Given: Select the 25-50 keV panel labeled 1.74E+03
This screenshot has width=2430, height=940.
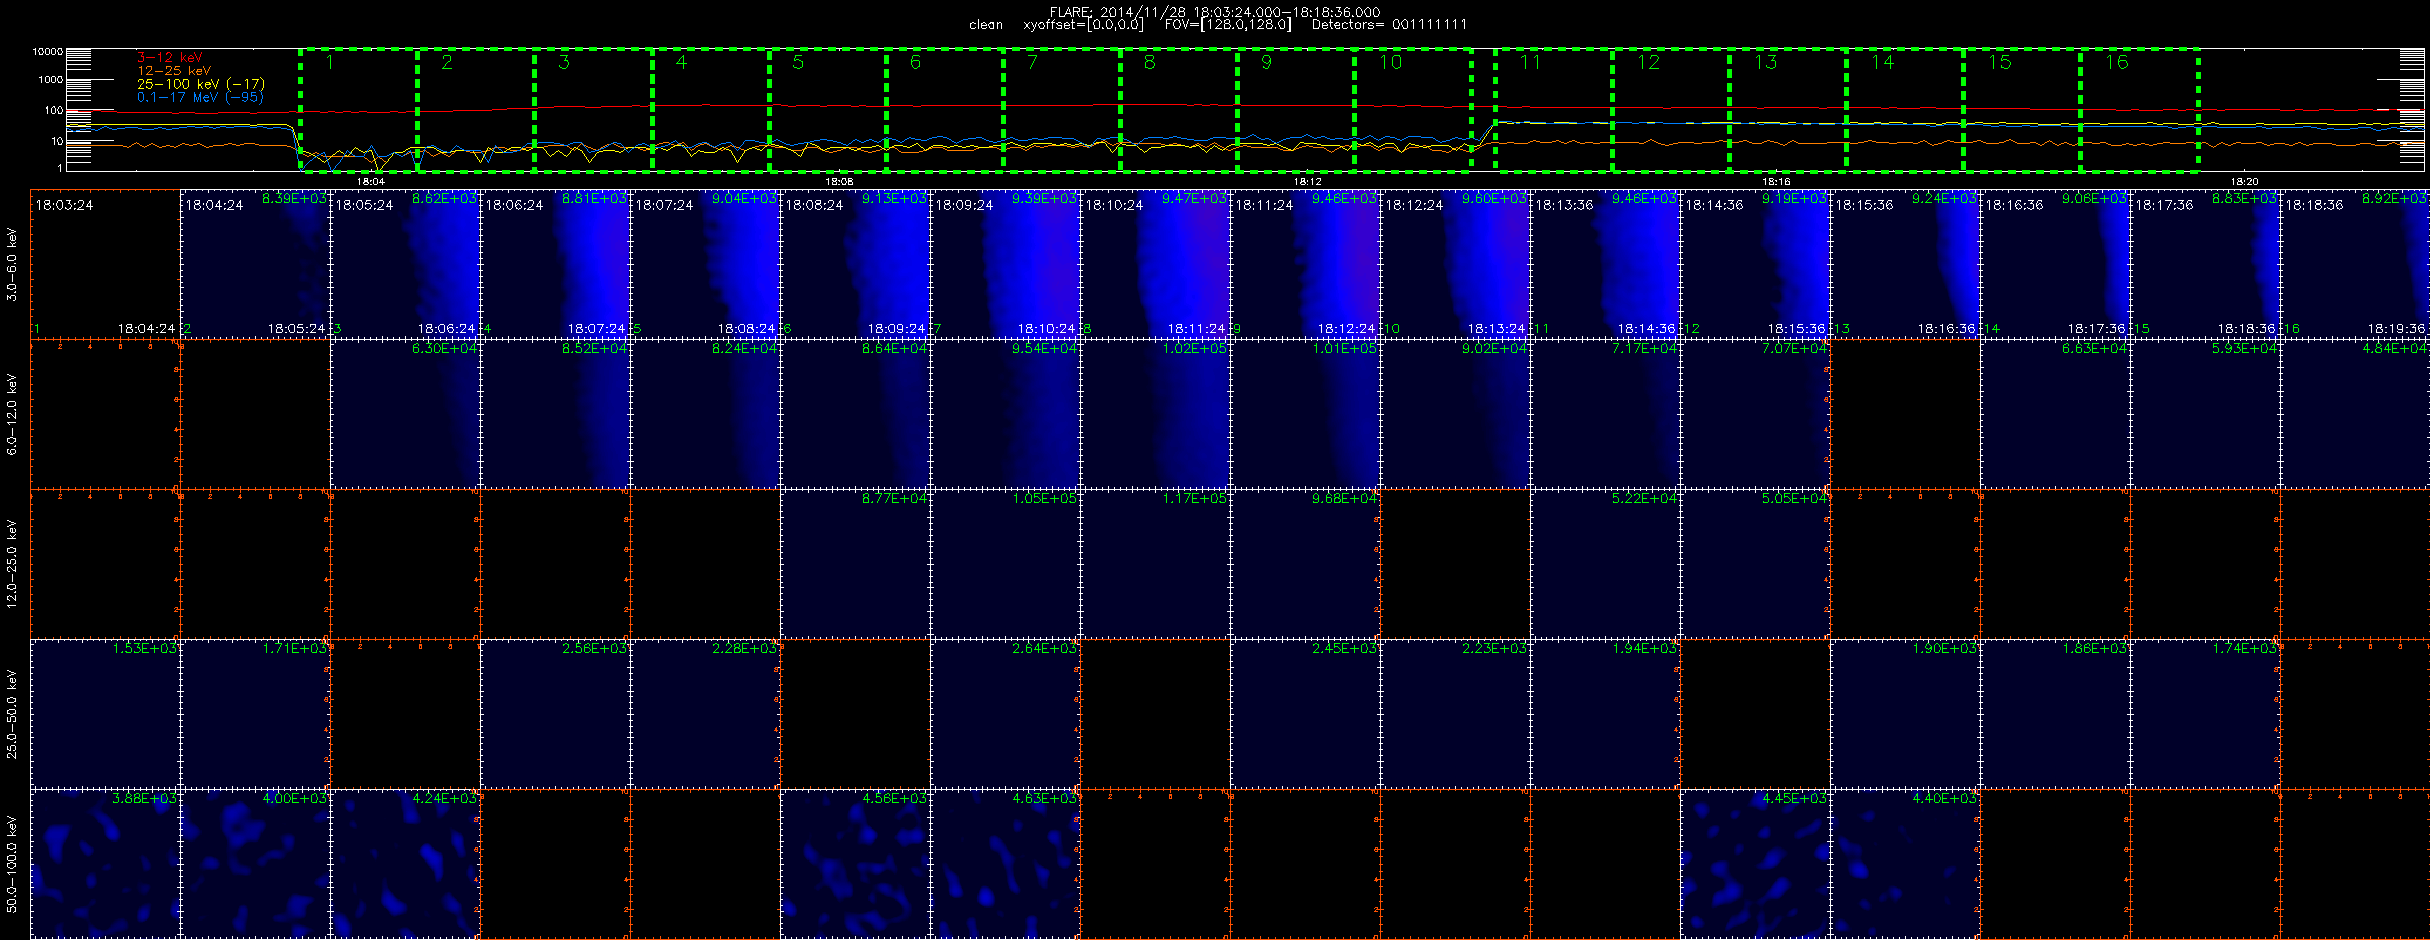Looking at the screenshot, I should coord(2205,714).
